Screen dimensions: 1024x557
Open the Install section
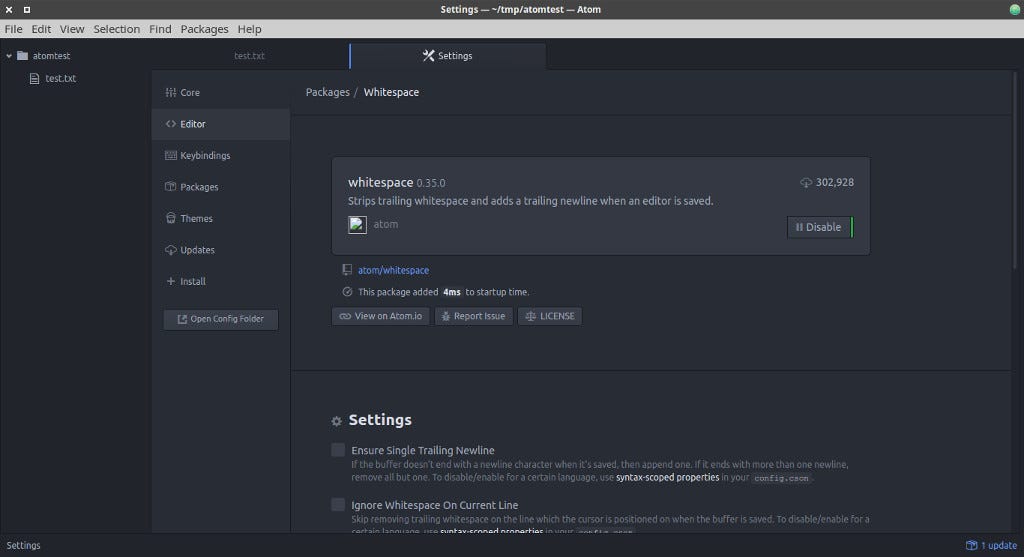221,281
